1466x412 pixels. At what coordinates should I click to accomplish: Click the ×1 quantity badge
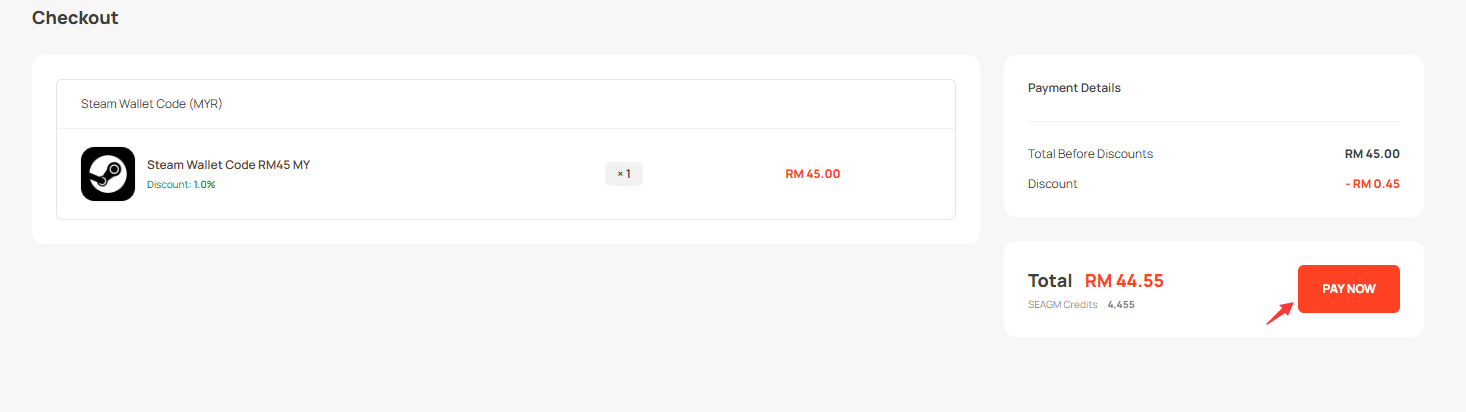pyautogui.click(x=623, y=174)
